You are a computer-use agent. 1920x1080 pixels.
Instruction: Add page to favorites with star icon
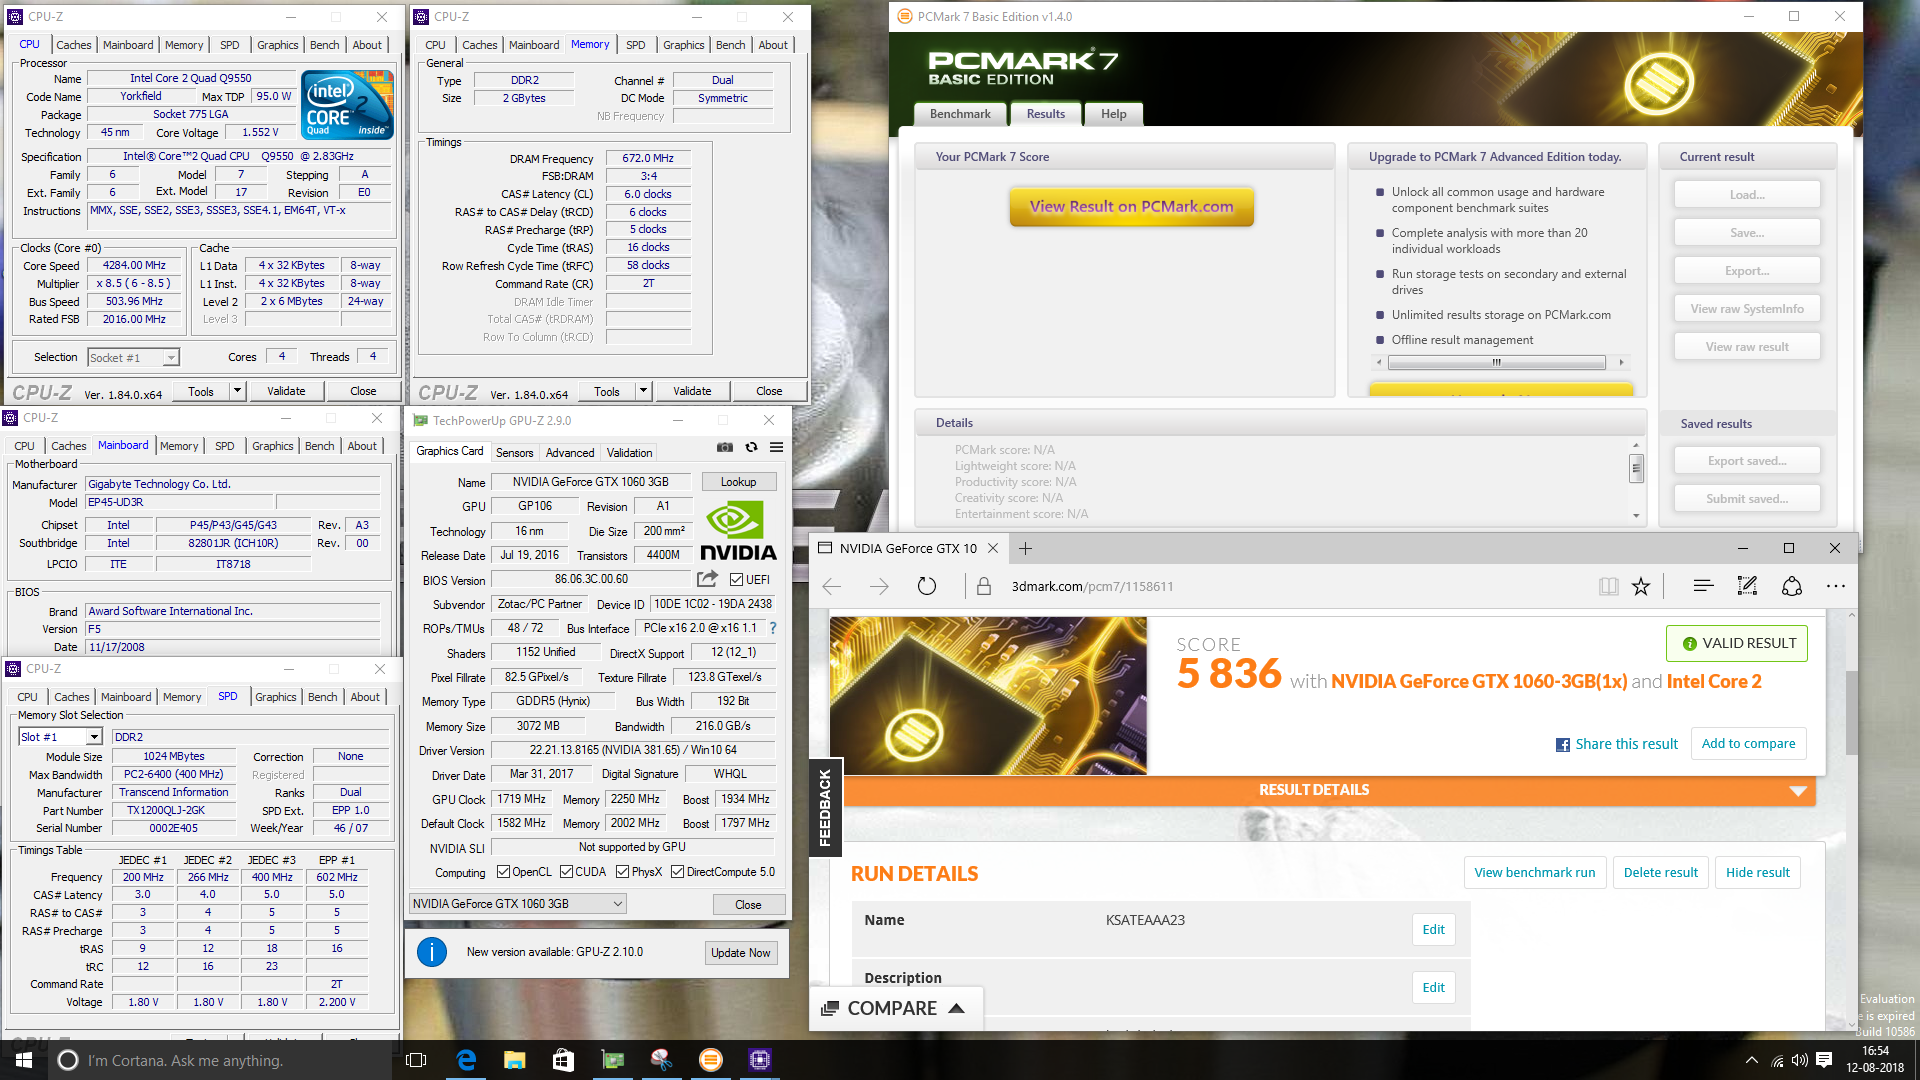point(1641,587)
